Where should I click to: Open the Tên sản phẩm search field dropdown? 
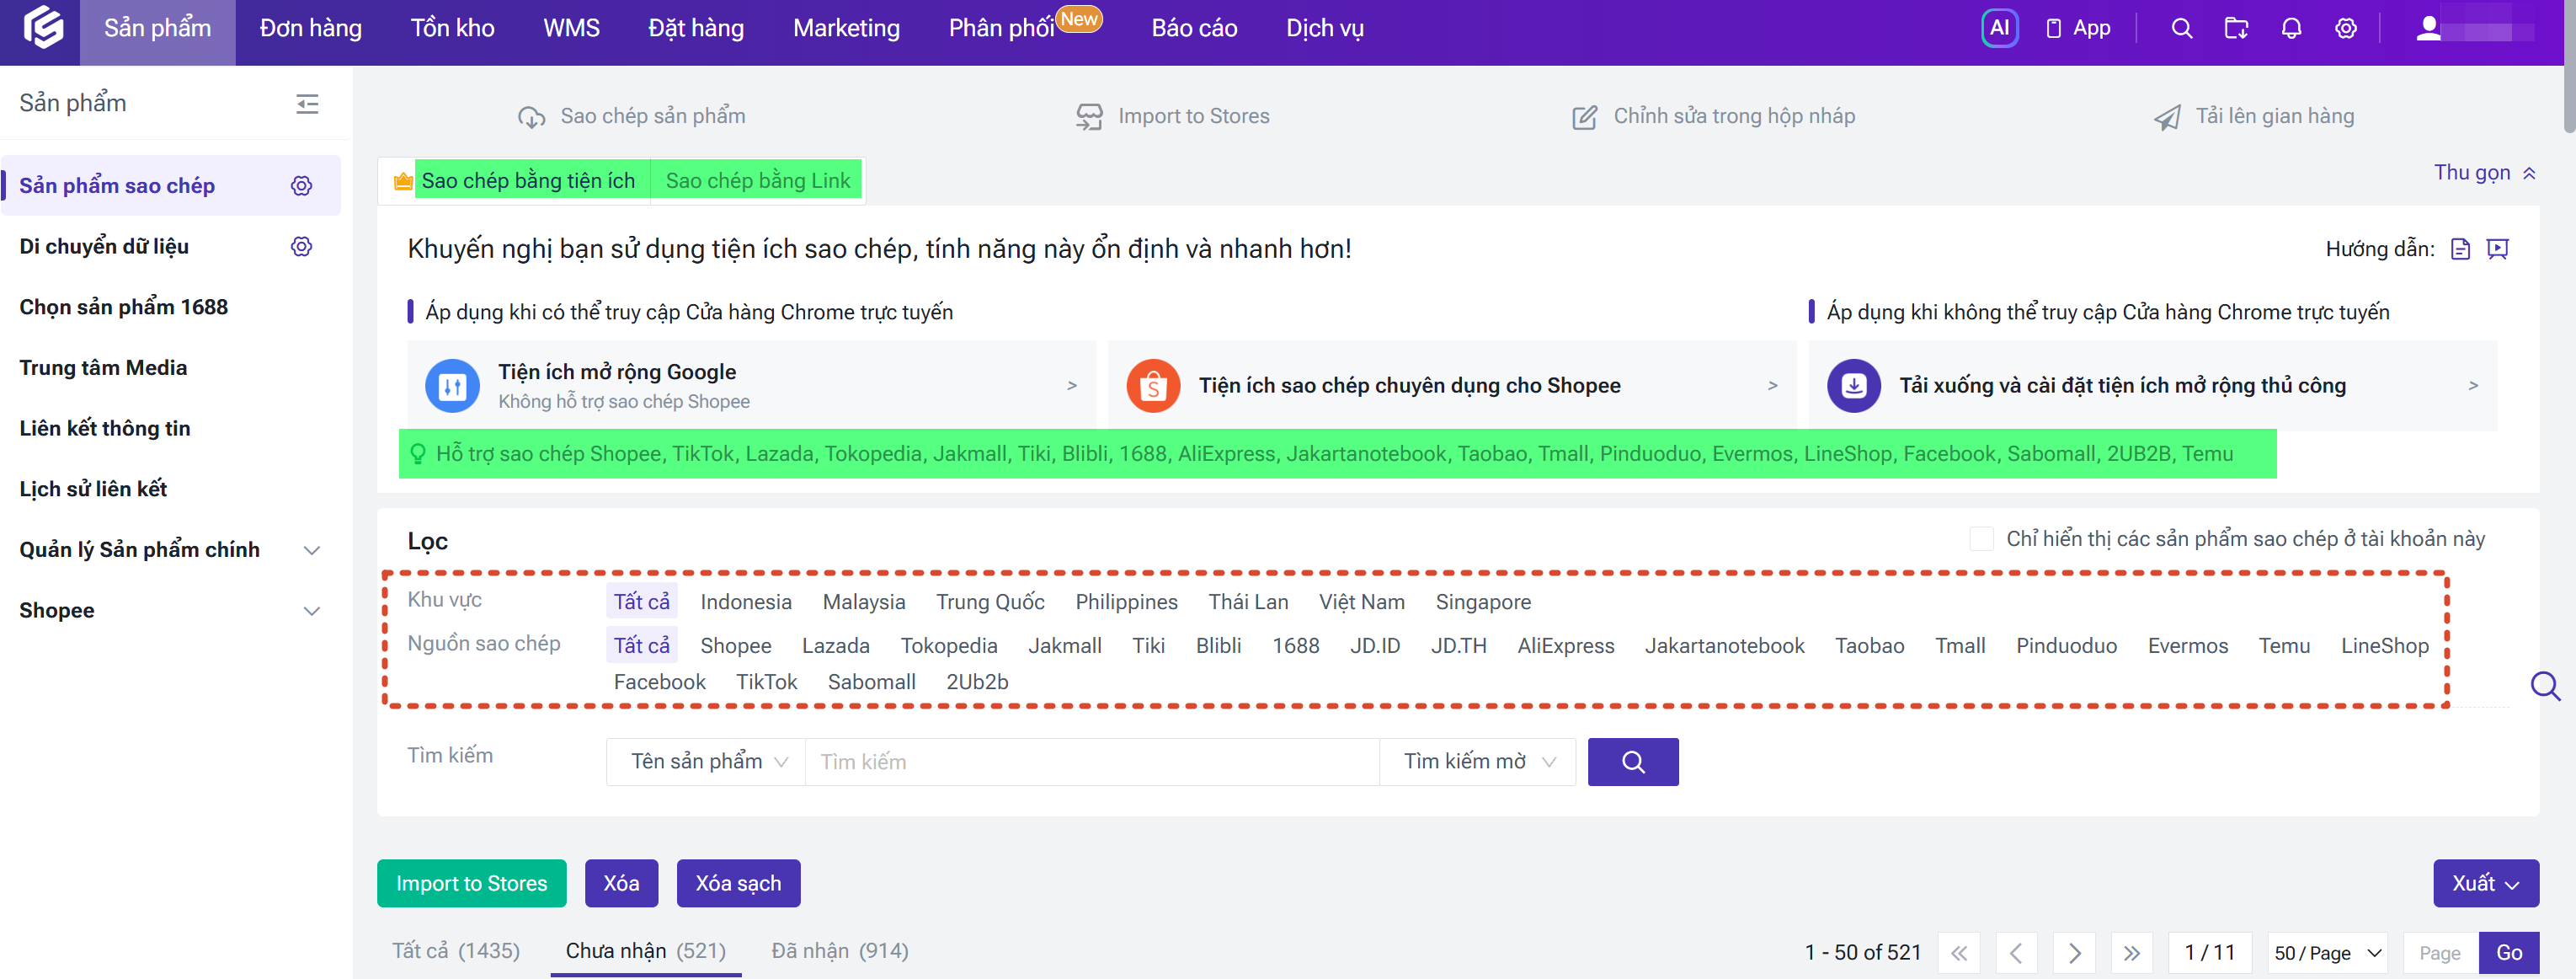pos(706,762)
